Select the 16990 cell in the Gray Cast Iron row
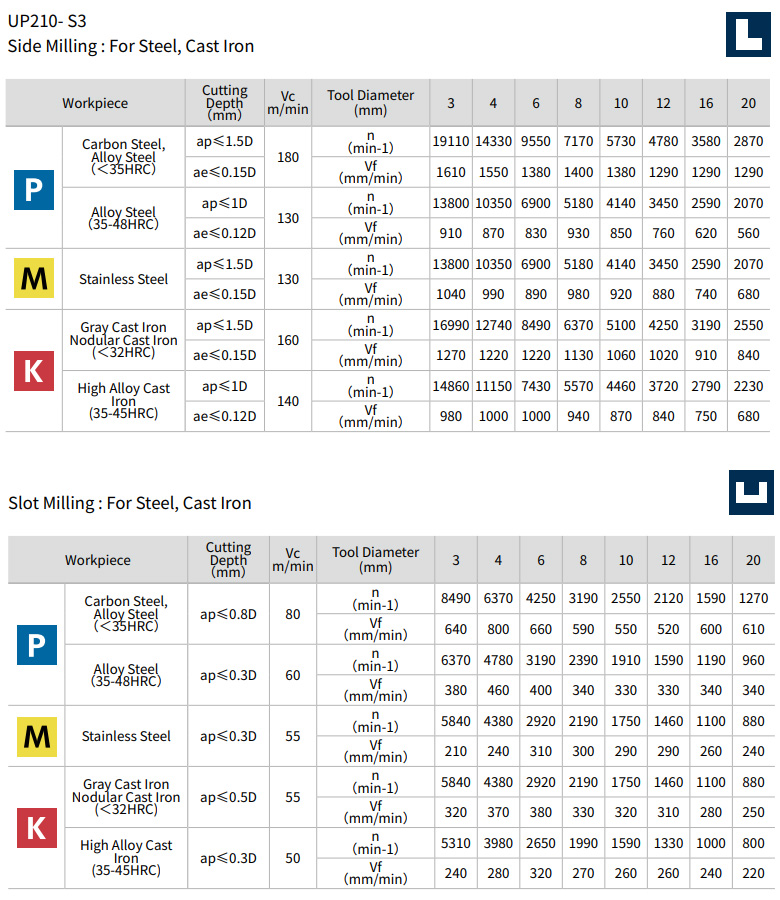The height and width of the screenshot is (900, 780). [450, 325]
